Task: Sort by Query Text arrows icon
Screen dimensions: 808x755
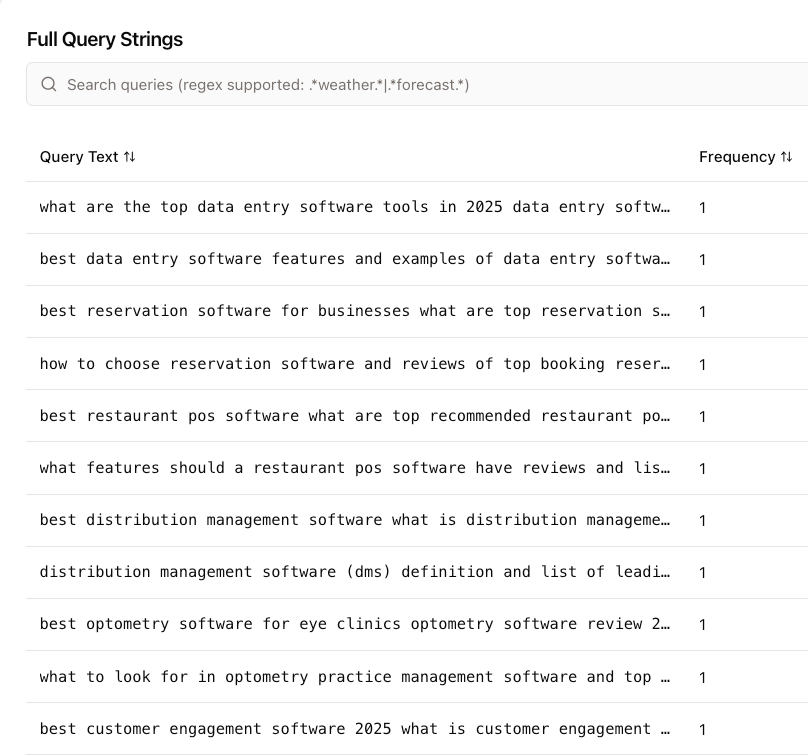Action: tap(129, 157)
